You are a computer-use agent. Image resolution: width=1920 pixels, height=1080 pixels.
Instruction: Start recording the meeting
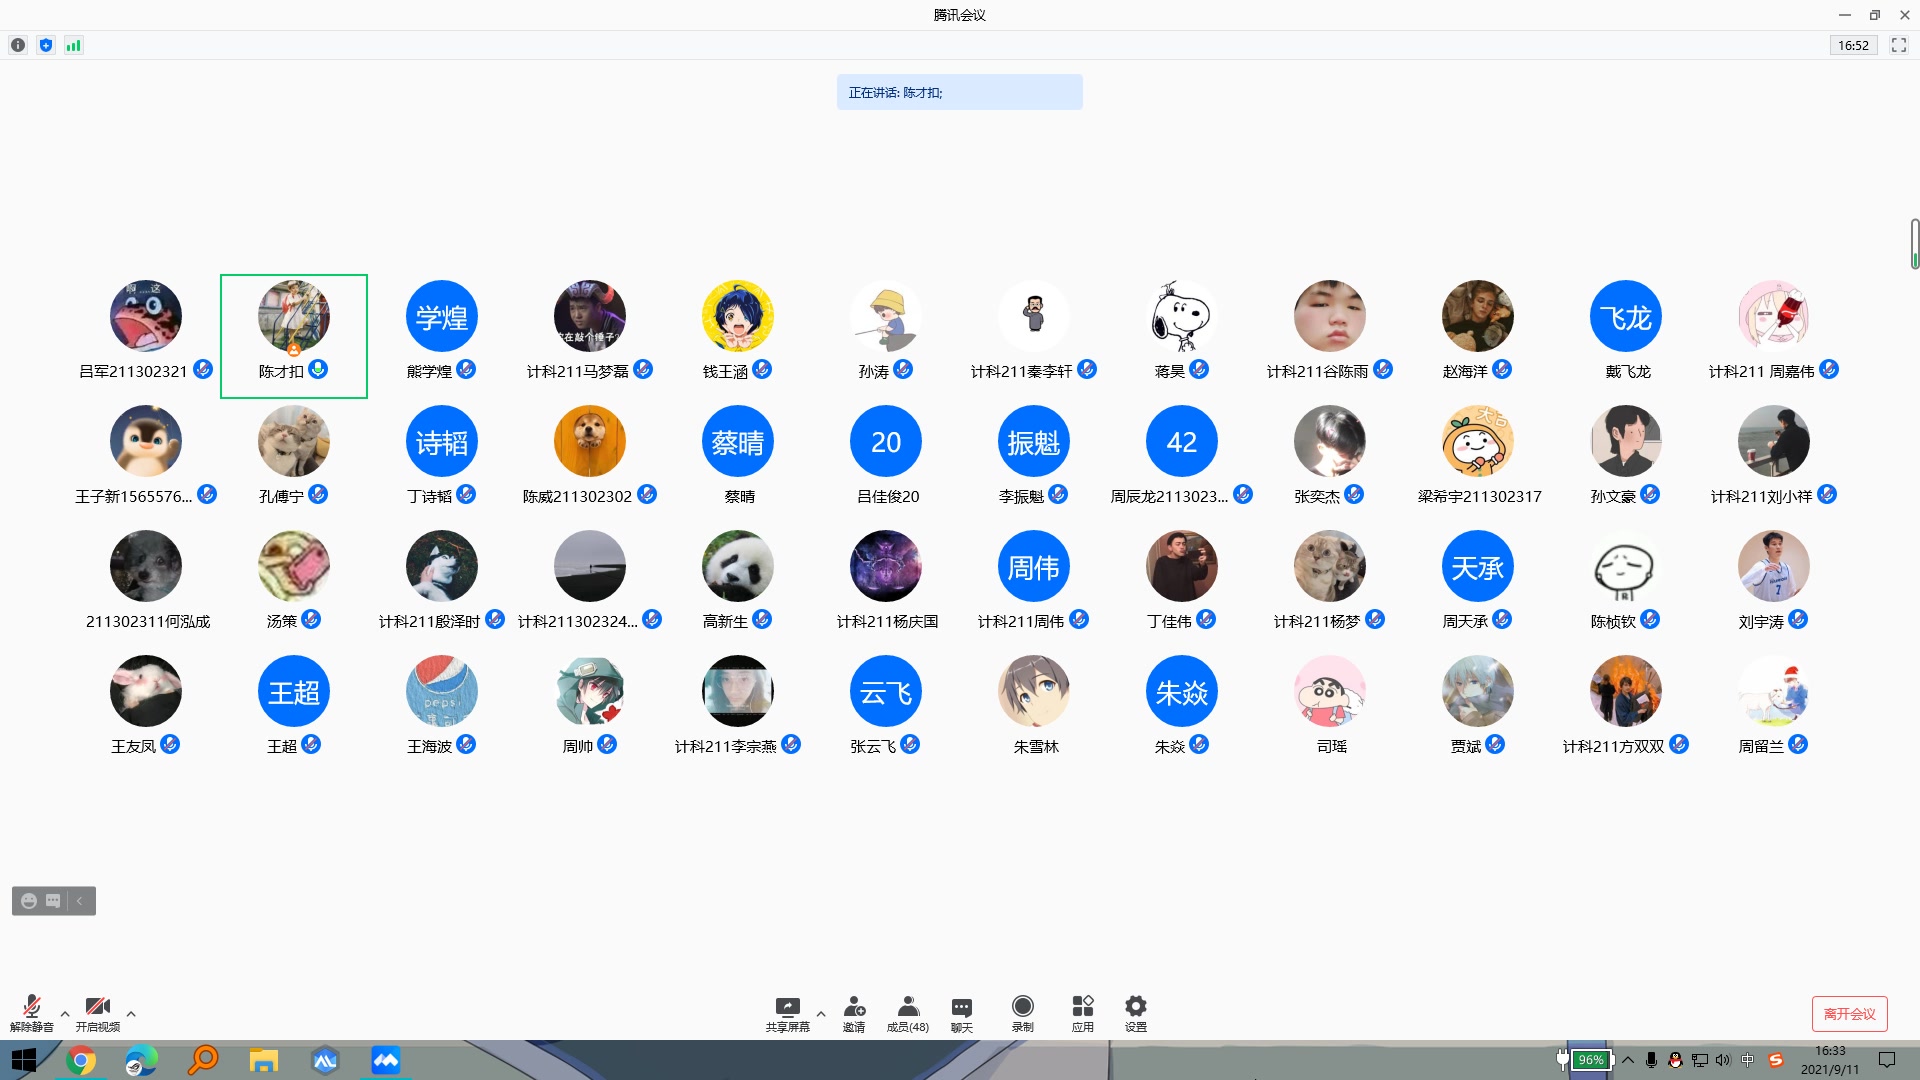click(x=1022, y=1012)
